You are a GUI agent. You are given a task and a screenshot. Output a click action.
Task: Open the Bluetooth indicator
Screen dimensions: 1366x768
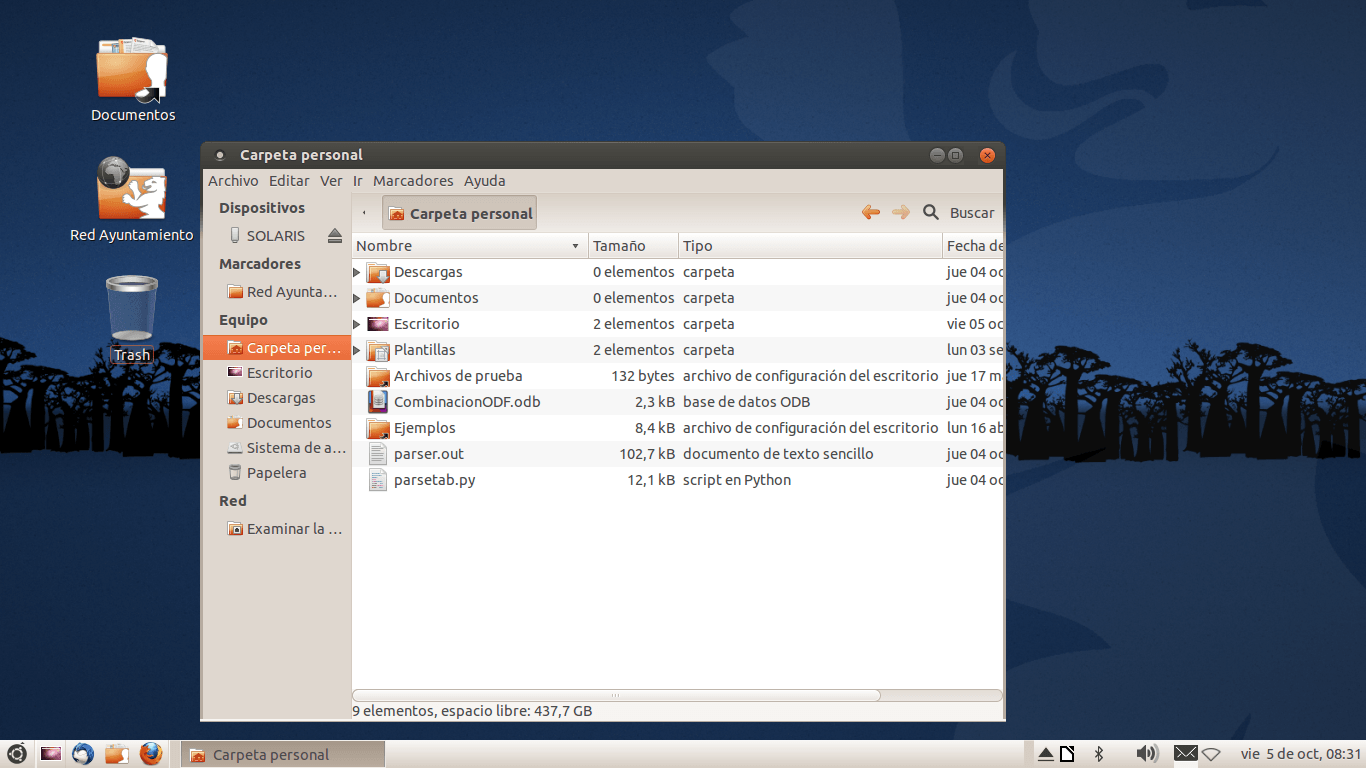point(1098,754)
